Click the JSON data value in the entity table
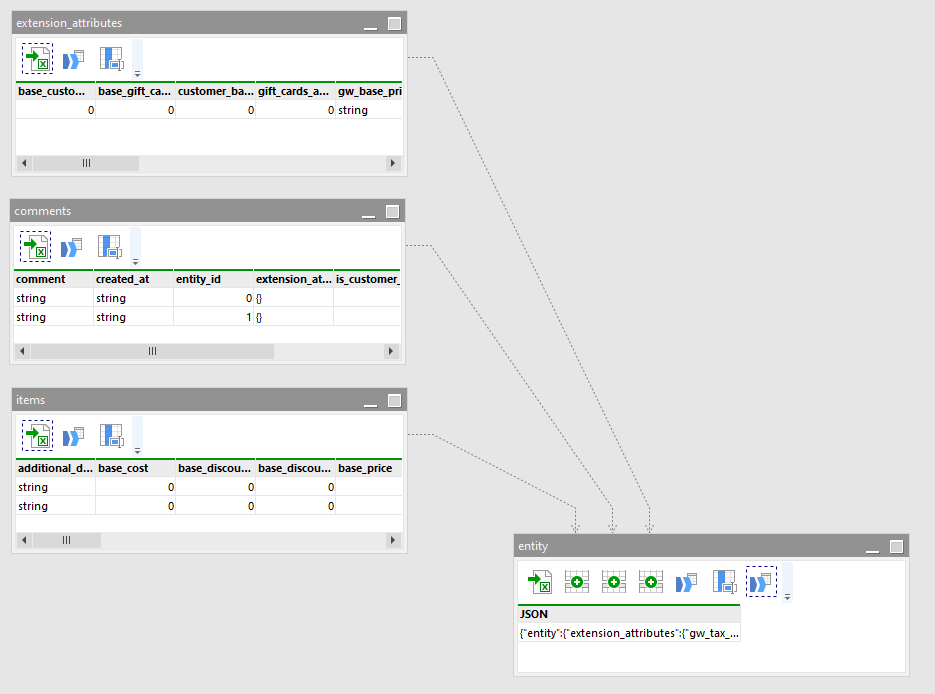Screen dimensions: 935x694 point(628,633)
